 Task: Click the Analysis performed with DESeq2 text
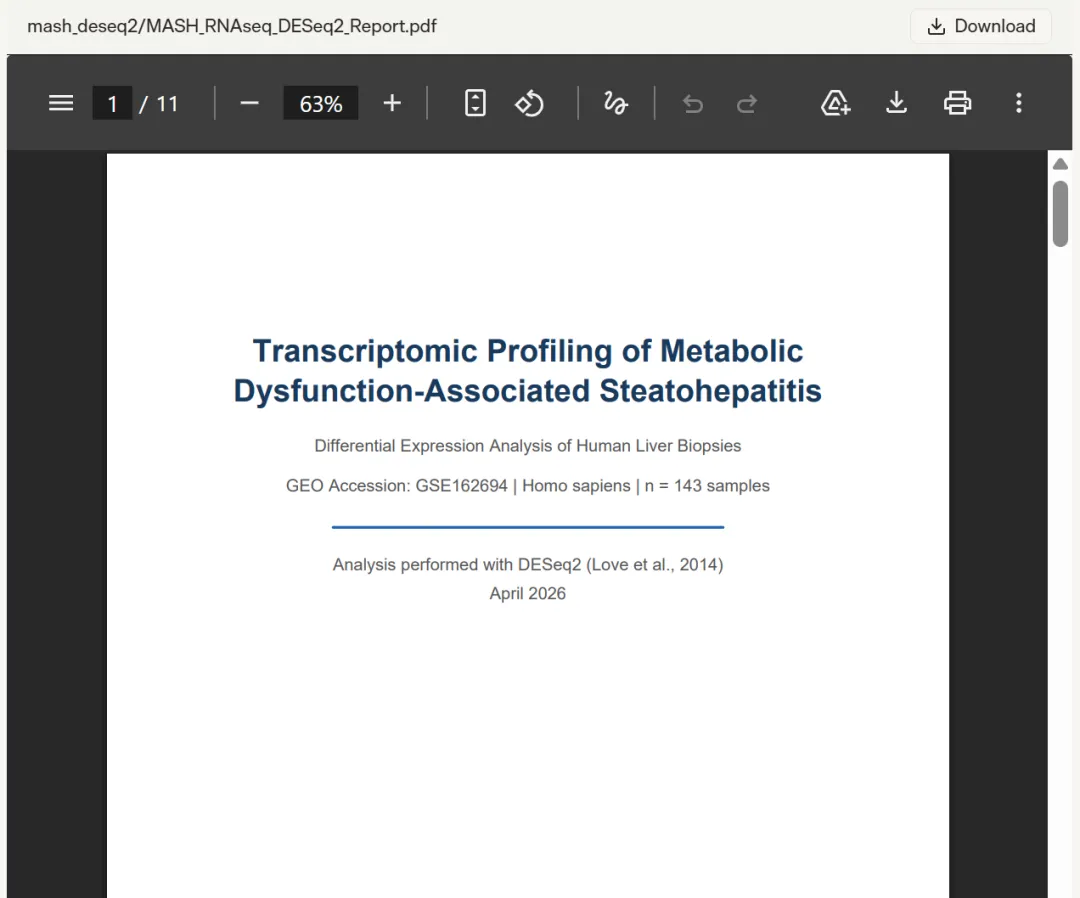tap(528, 565)
